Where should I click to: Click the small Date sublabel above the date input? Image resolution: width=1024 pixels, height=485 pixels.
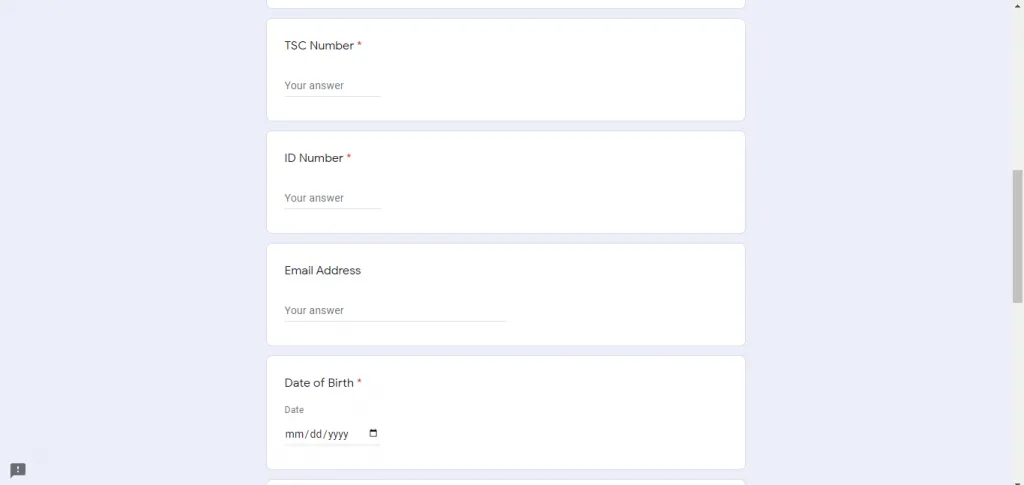click(294, 410)
